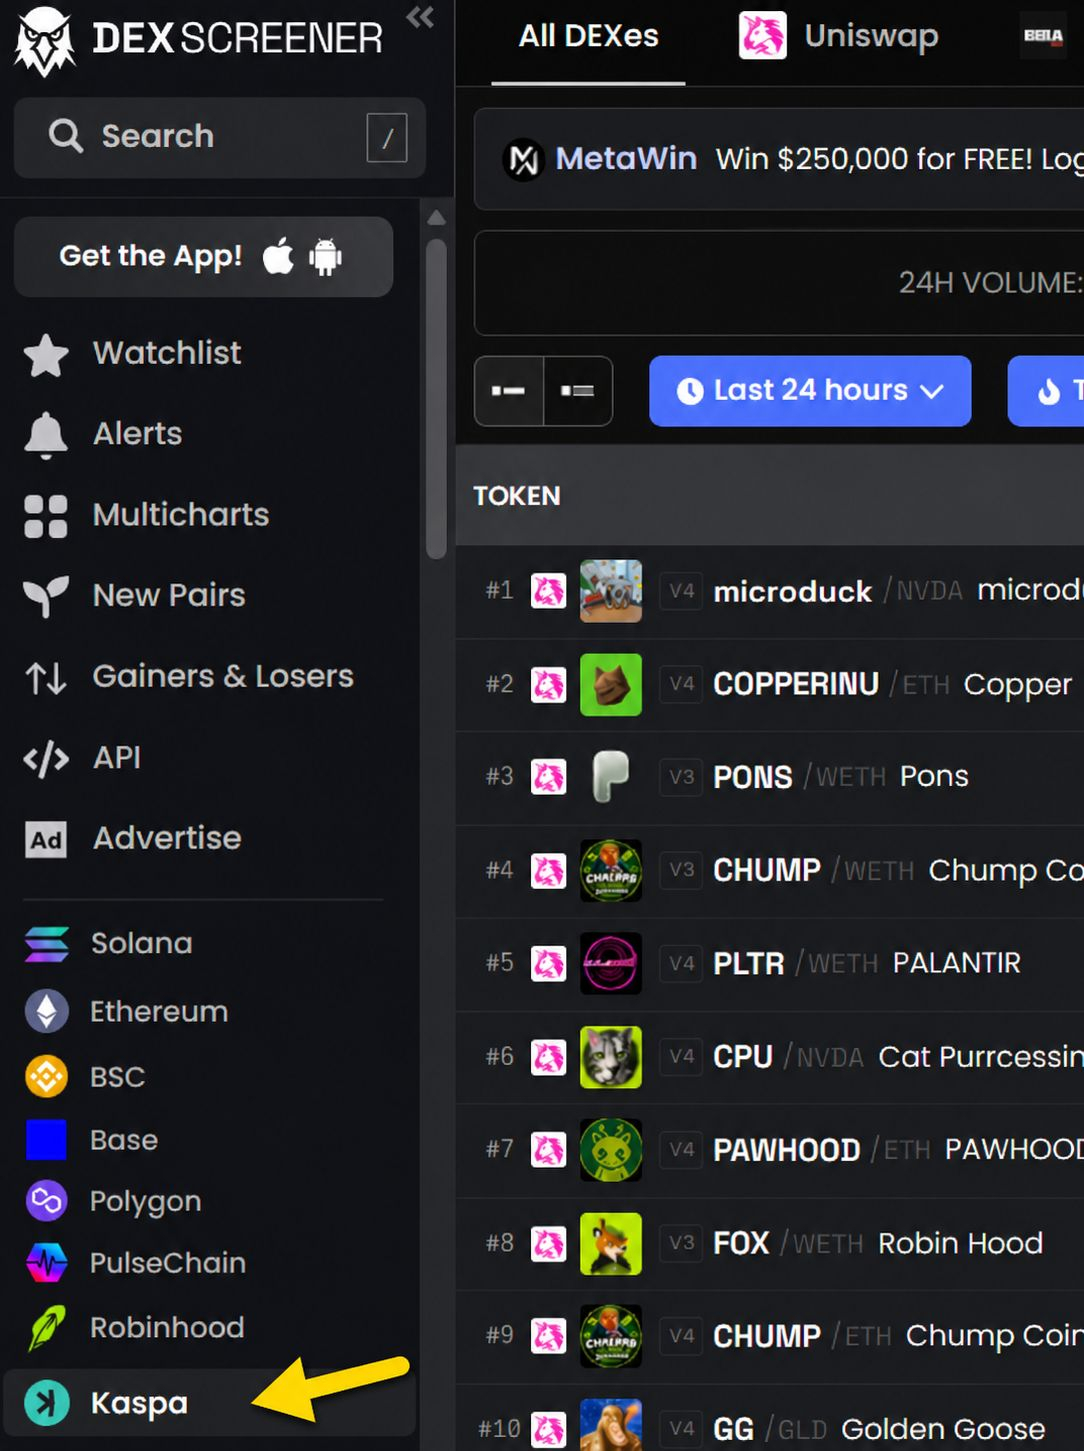The height and width of the screenshot is (1451, 1084).
Task: Select the Base chain icon
Action: pyautogui.click(x=46, y=1139)
